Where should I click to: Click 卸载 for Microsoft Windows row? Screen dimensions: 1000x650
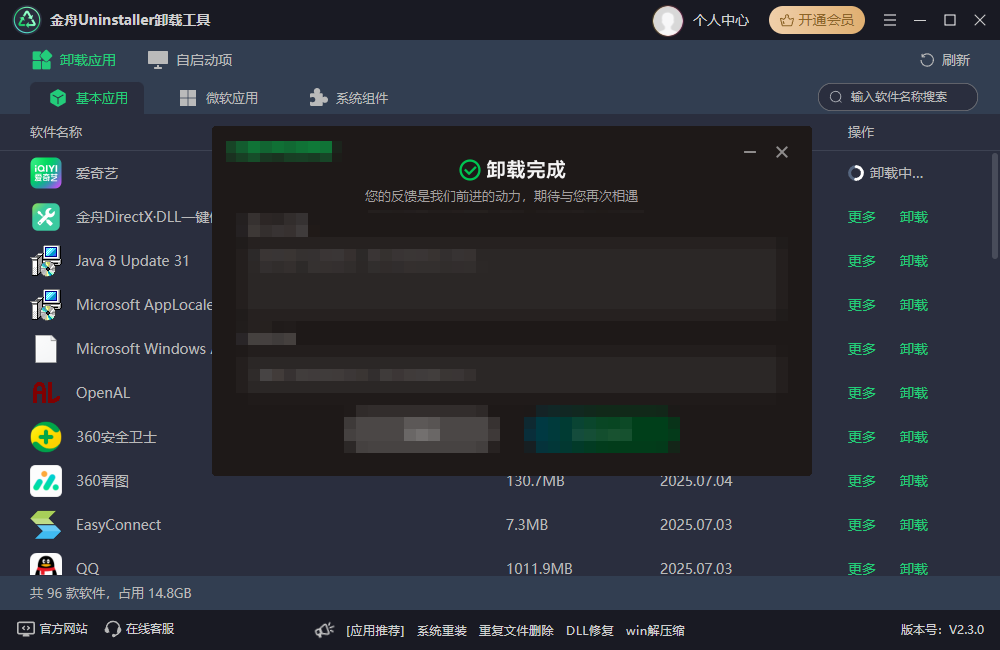click(x=913, y=349)
